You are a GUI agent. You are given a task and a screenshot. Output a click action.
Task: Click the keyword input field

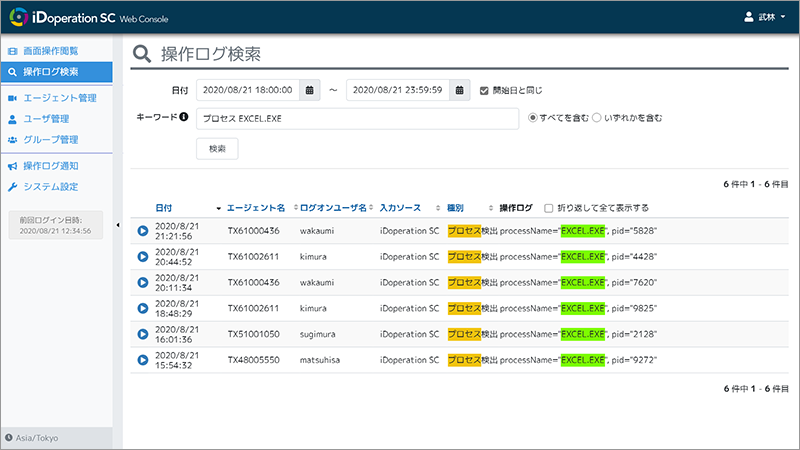click(358, 118)
